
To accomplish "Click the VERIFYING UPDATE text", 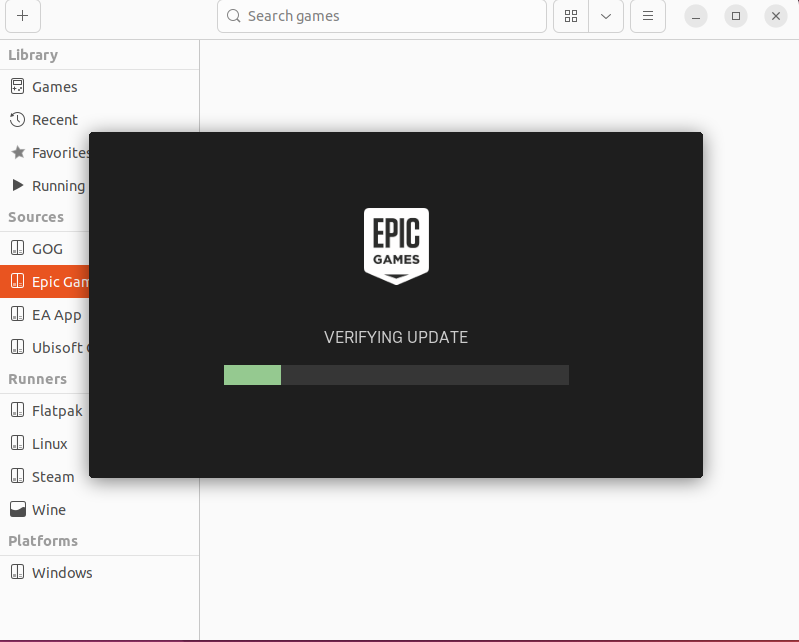I will coord(396,337).
